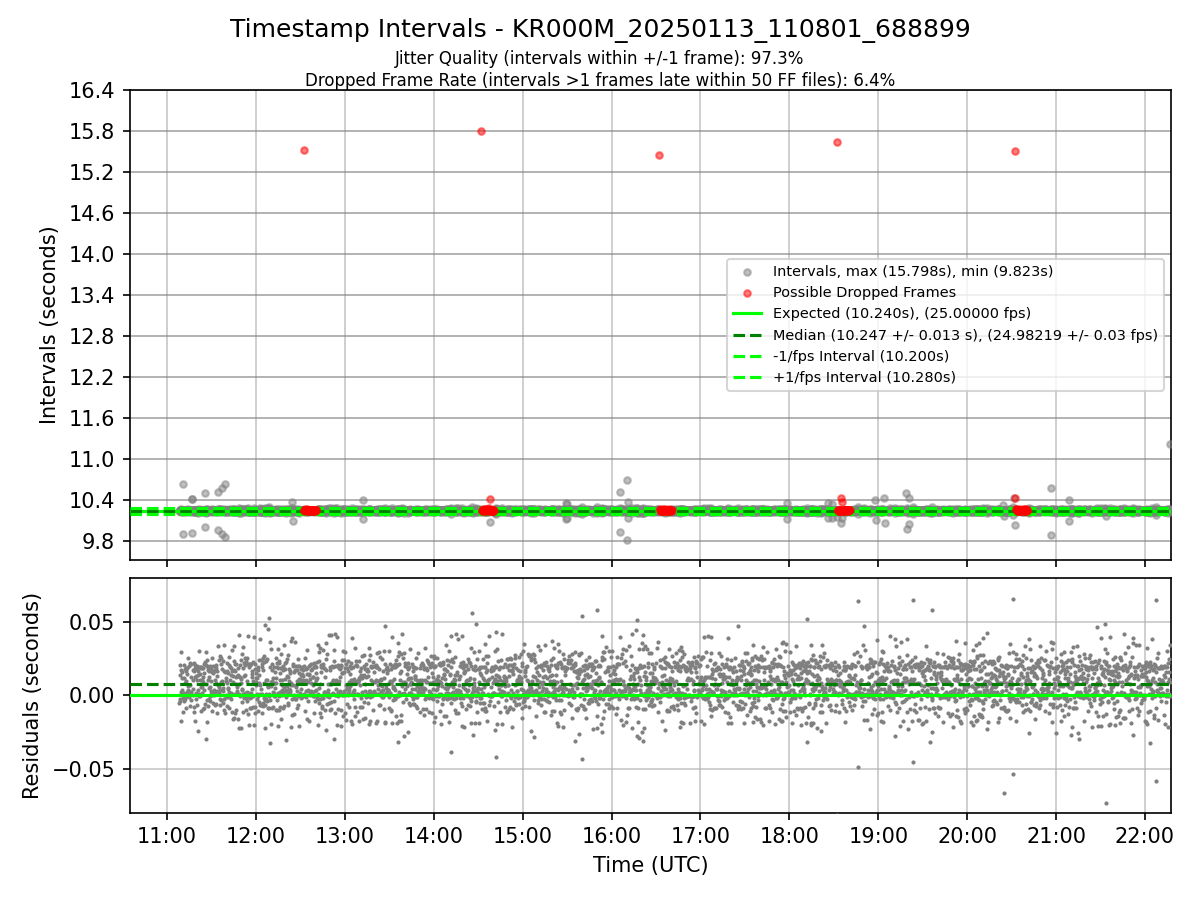Screen dimensions: 1200x900
Task: Click the 11:00 x-axis tick label
Action: (x=166, y=835)
